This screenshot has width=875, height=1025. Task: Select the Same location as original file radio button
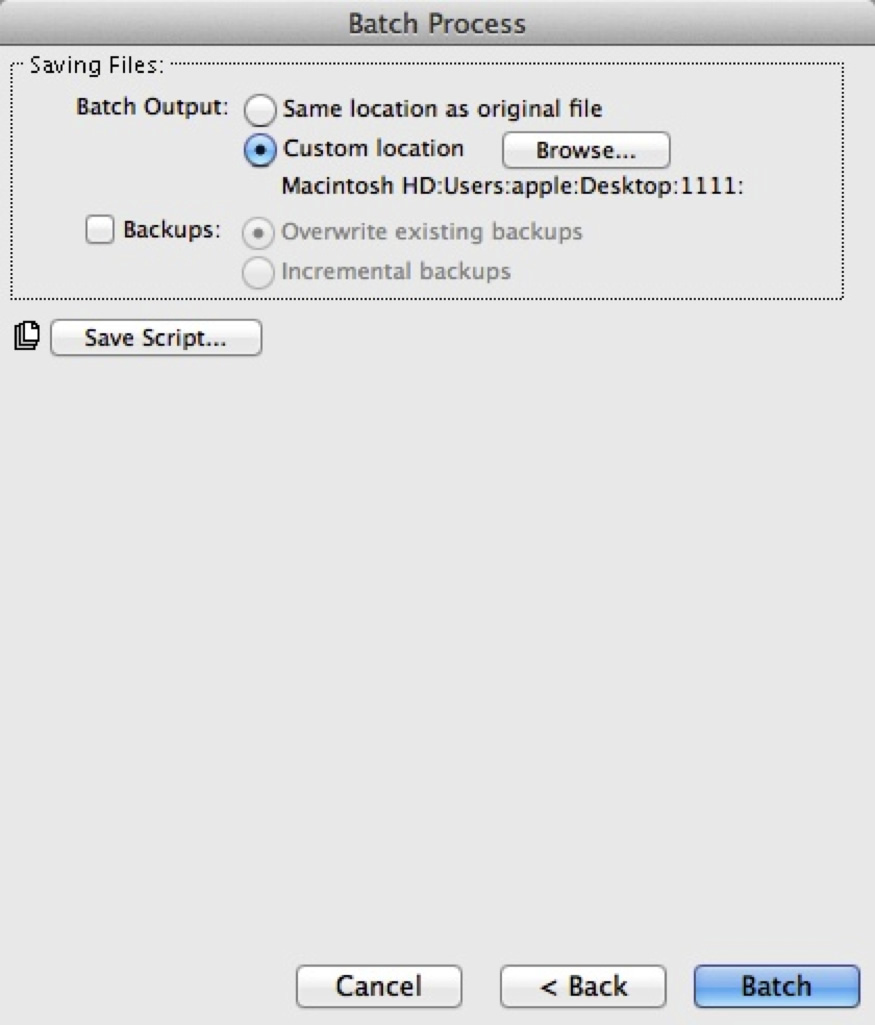click(259, 110)
